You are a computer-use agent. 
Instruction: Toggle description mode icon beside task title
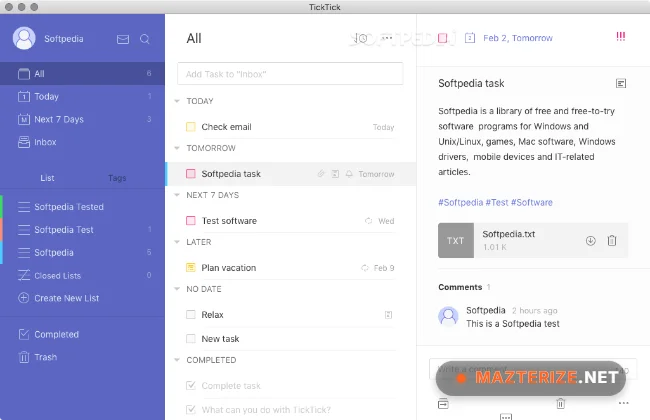pyautogui.click(x=621, y=83)
